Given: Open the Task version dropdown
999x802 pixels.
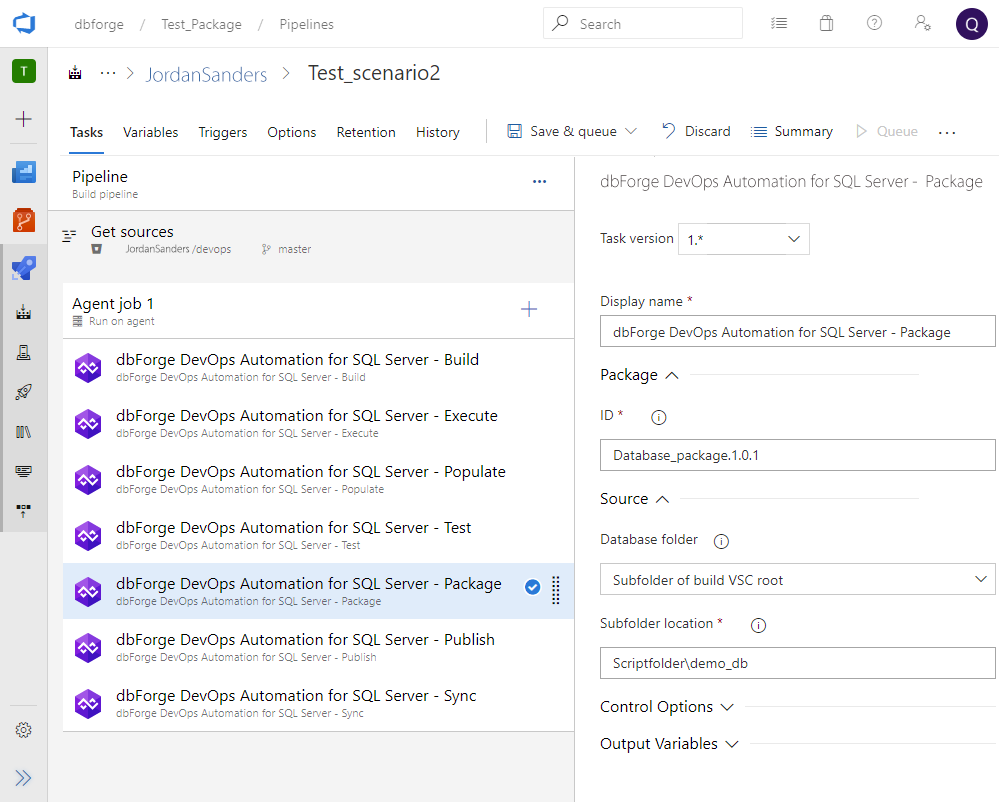Looking at the screenshot, I should click(x=744, y=239).
